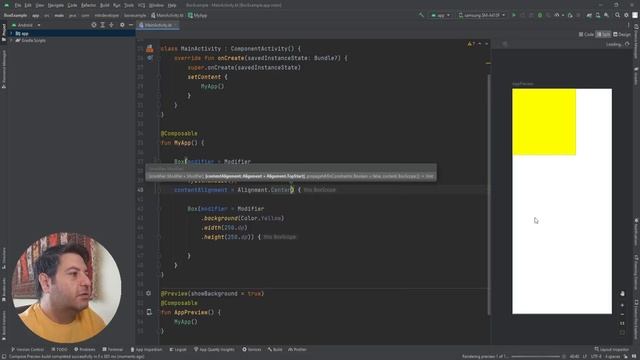Open the Logcat tool window

178,349
